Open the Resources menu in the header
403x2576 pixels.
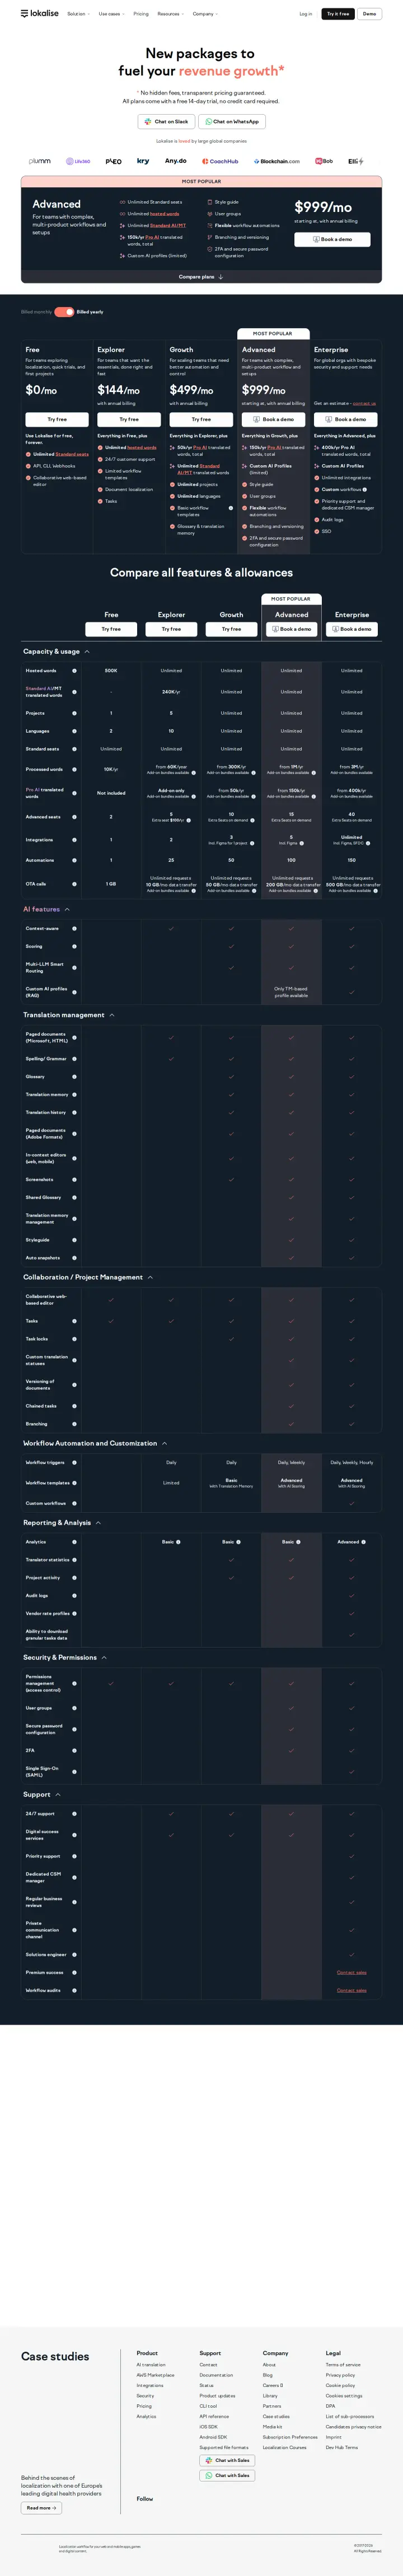click(x=170, y=14)
